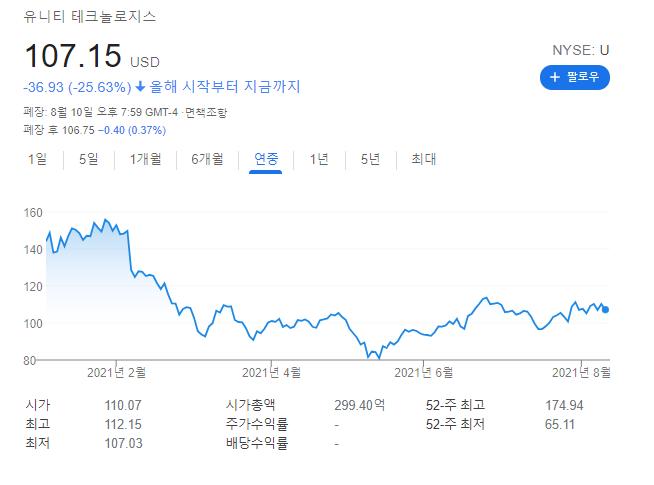Click the down arrow next to -25.63%

pyautogui.click(x=140, y=86)
